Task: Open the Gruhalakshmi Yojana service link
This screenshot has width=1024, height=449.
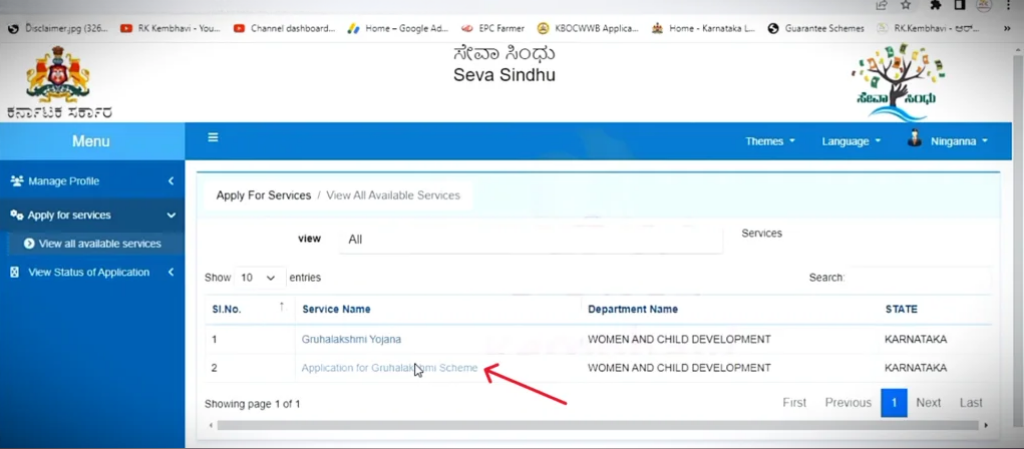Action: click(351, 339)
